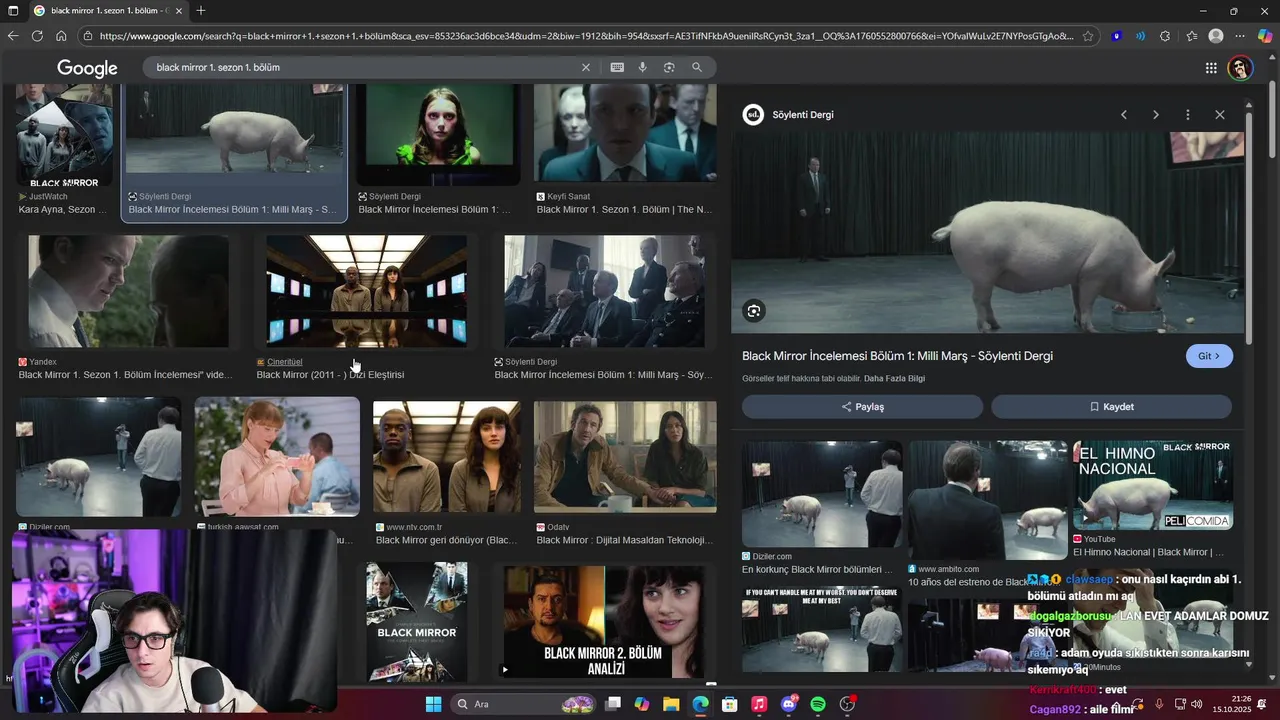Click the Google search input field
1280x720 pixels.
pos(360,67)
